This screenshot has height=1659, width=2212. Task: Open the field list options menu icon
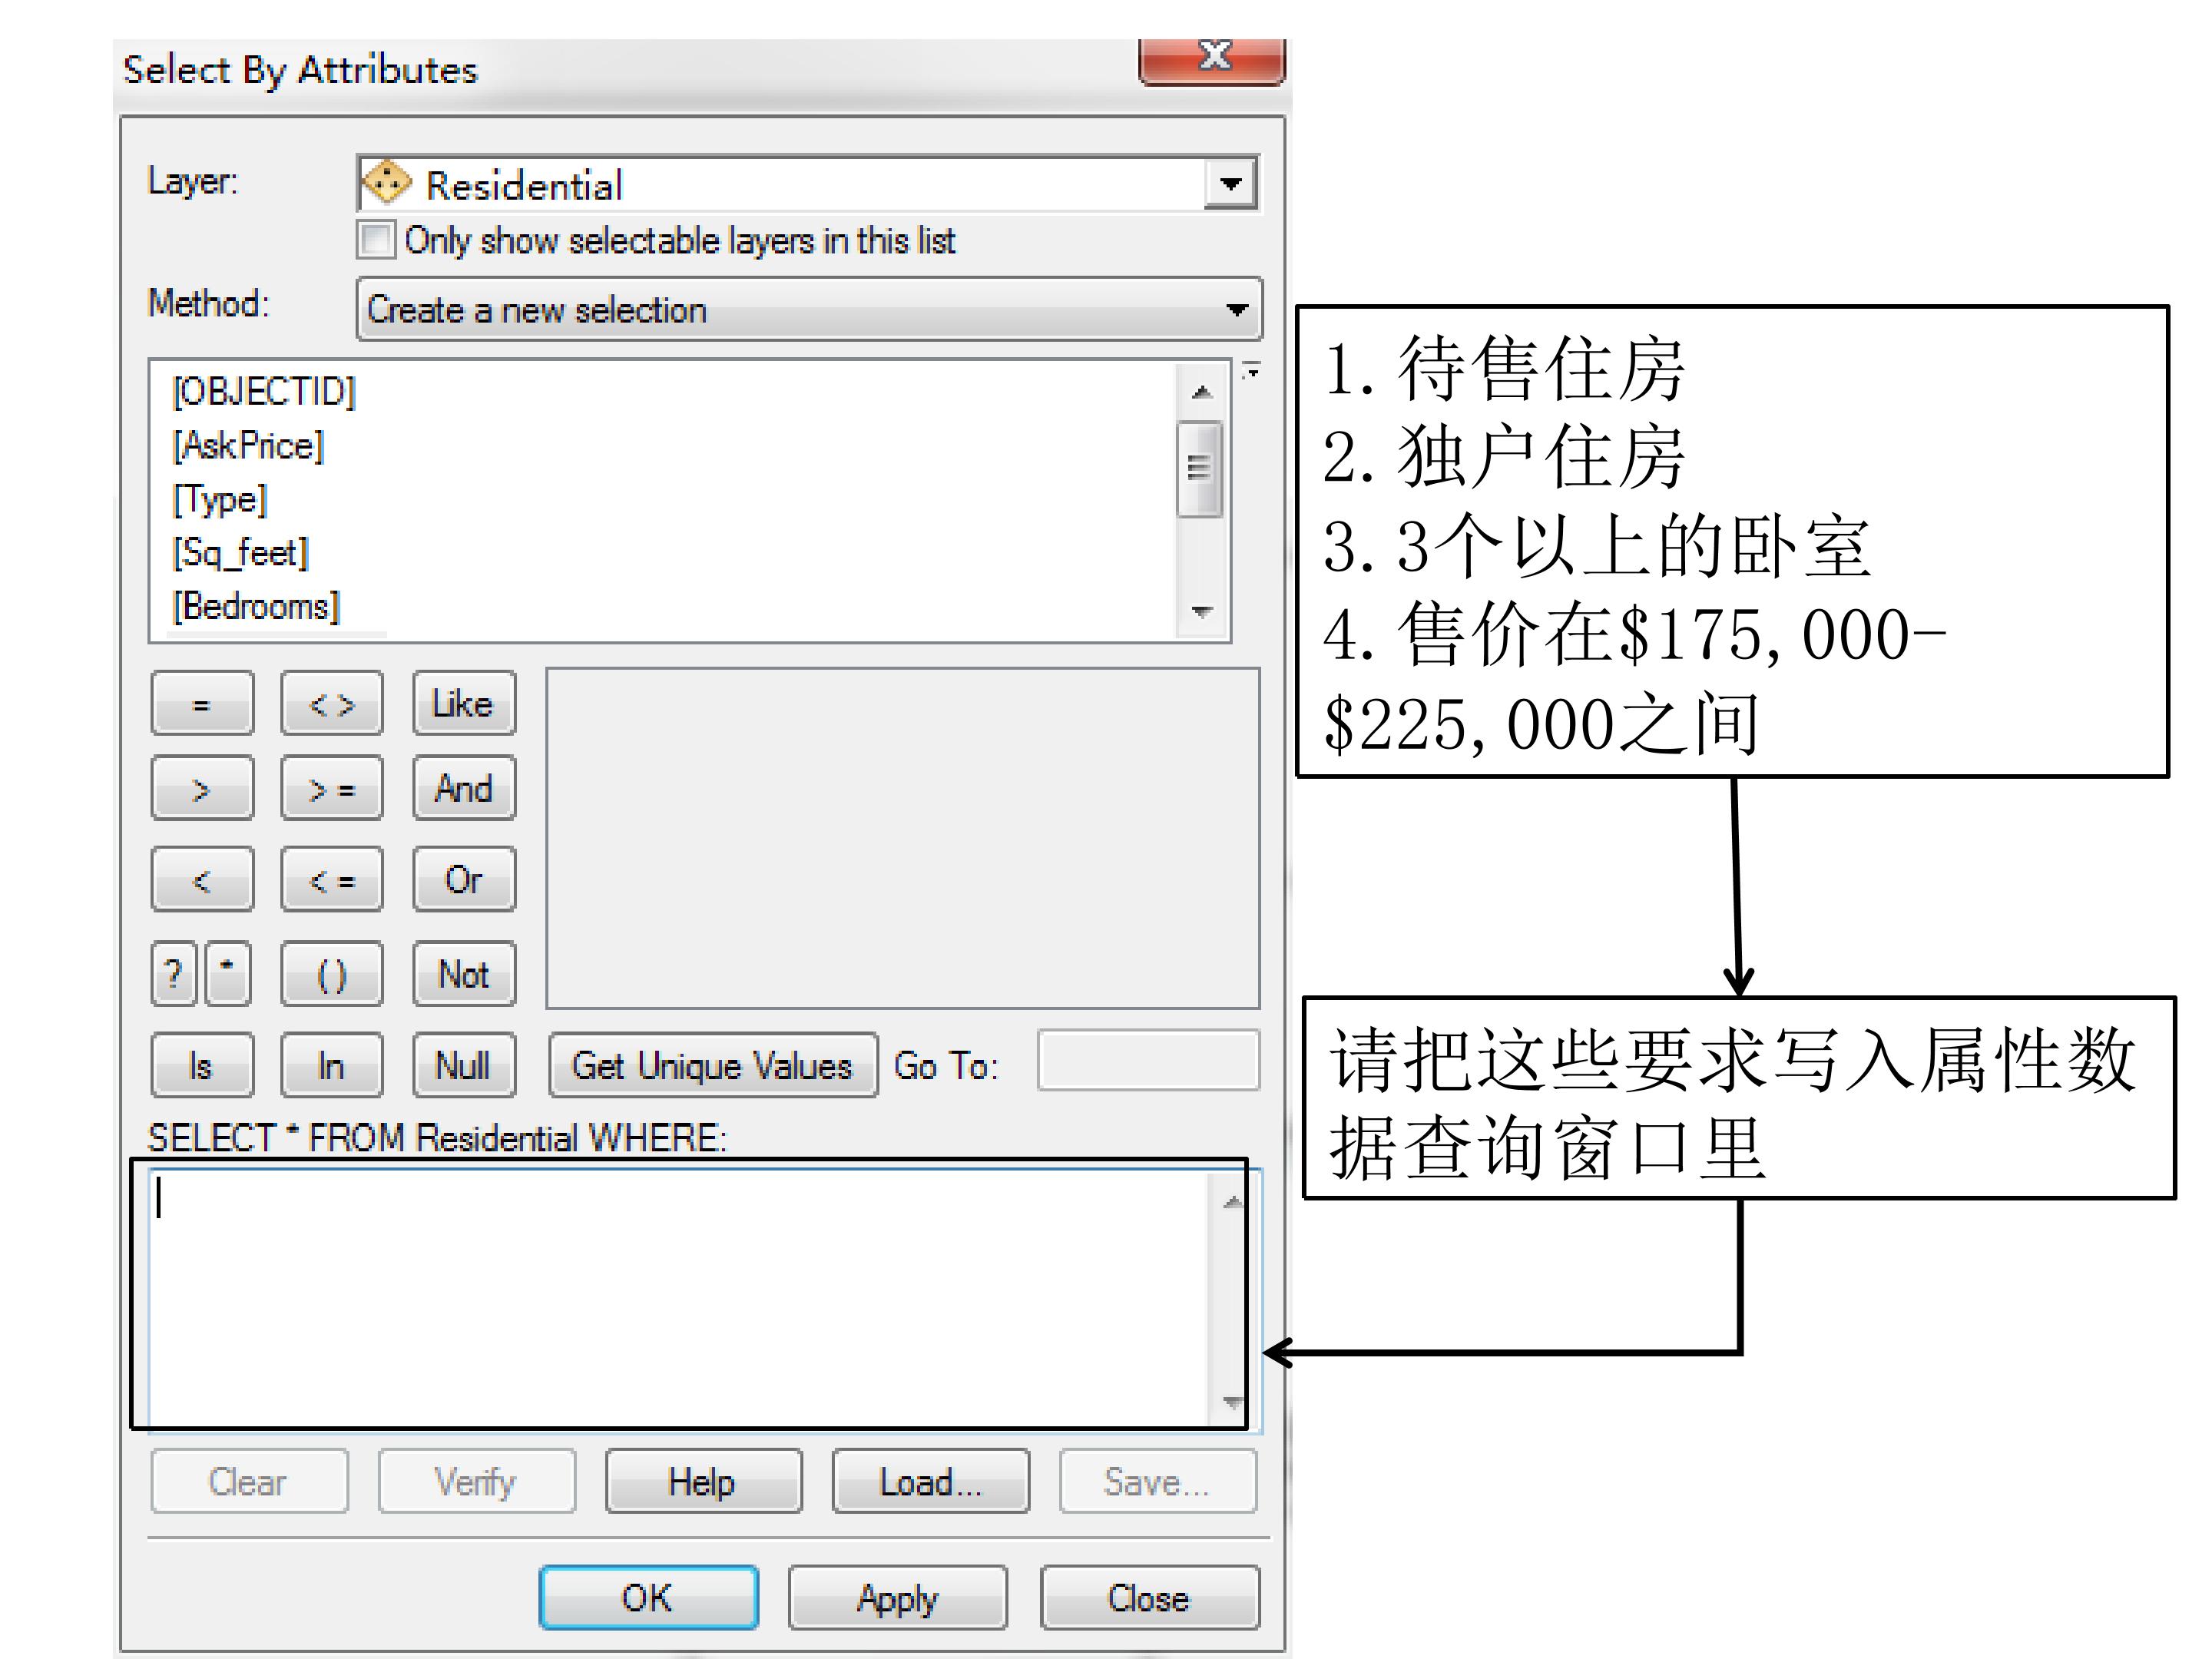click(x=1250, y=370)
